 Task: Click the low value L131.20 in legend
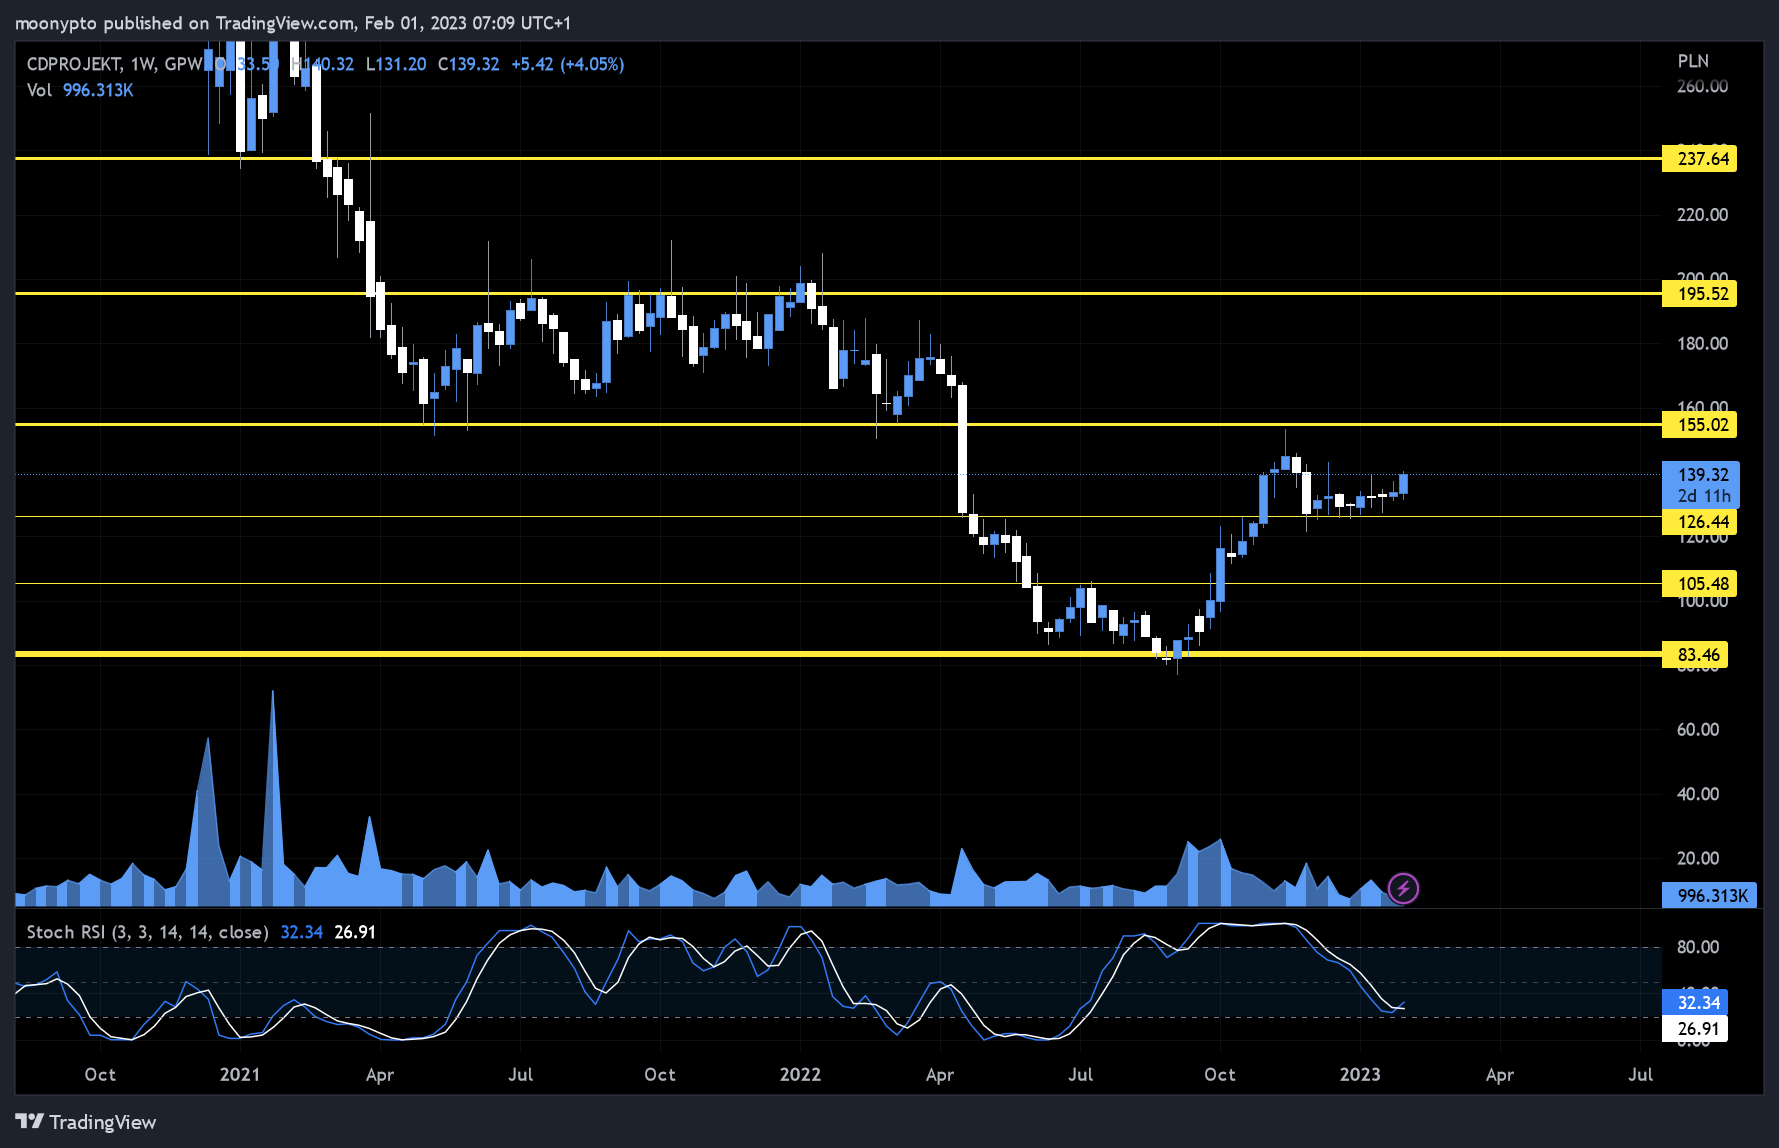click(396, 64)
